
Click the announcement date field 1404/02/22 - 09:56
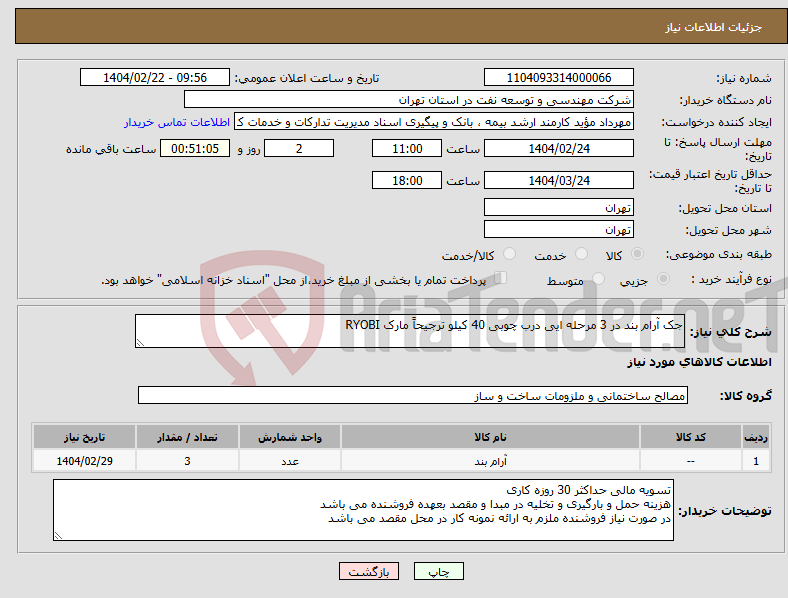click(155, 77)
